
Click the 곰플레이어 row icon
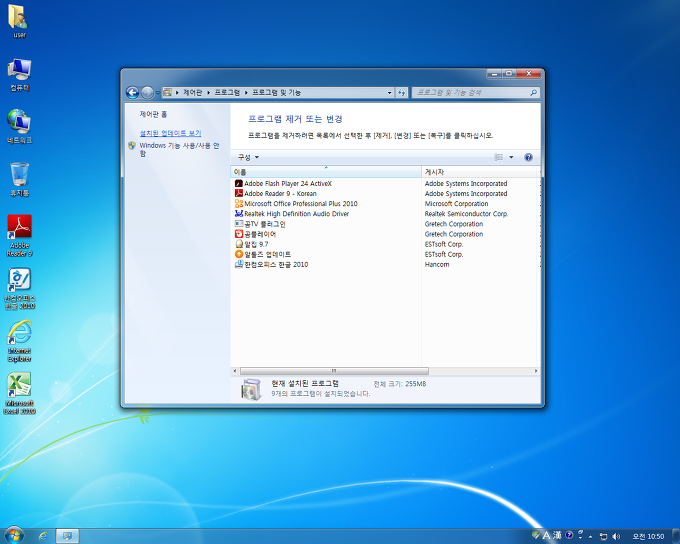[239, 234]
